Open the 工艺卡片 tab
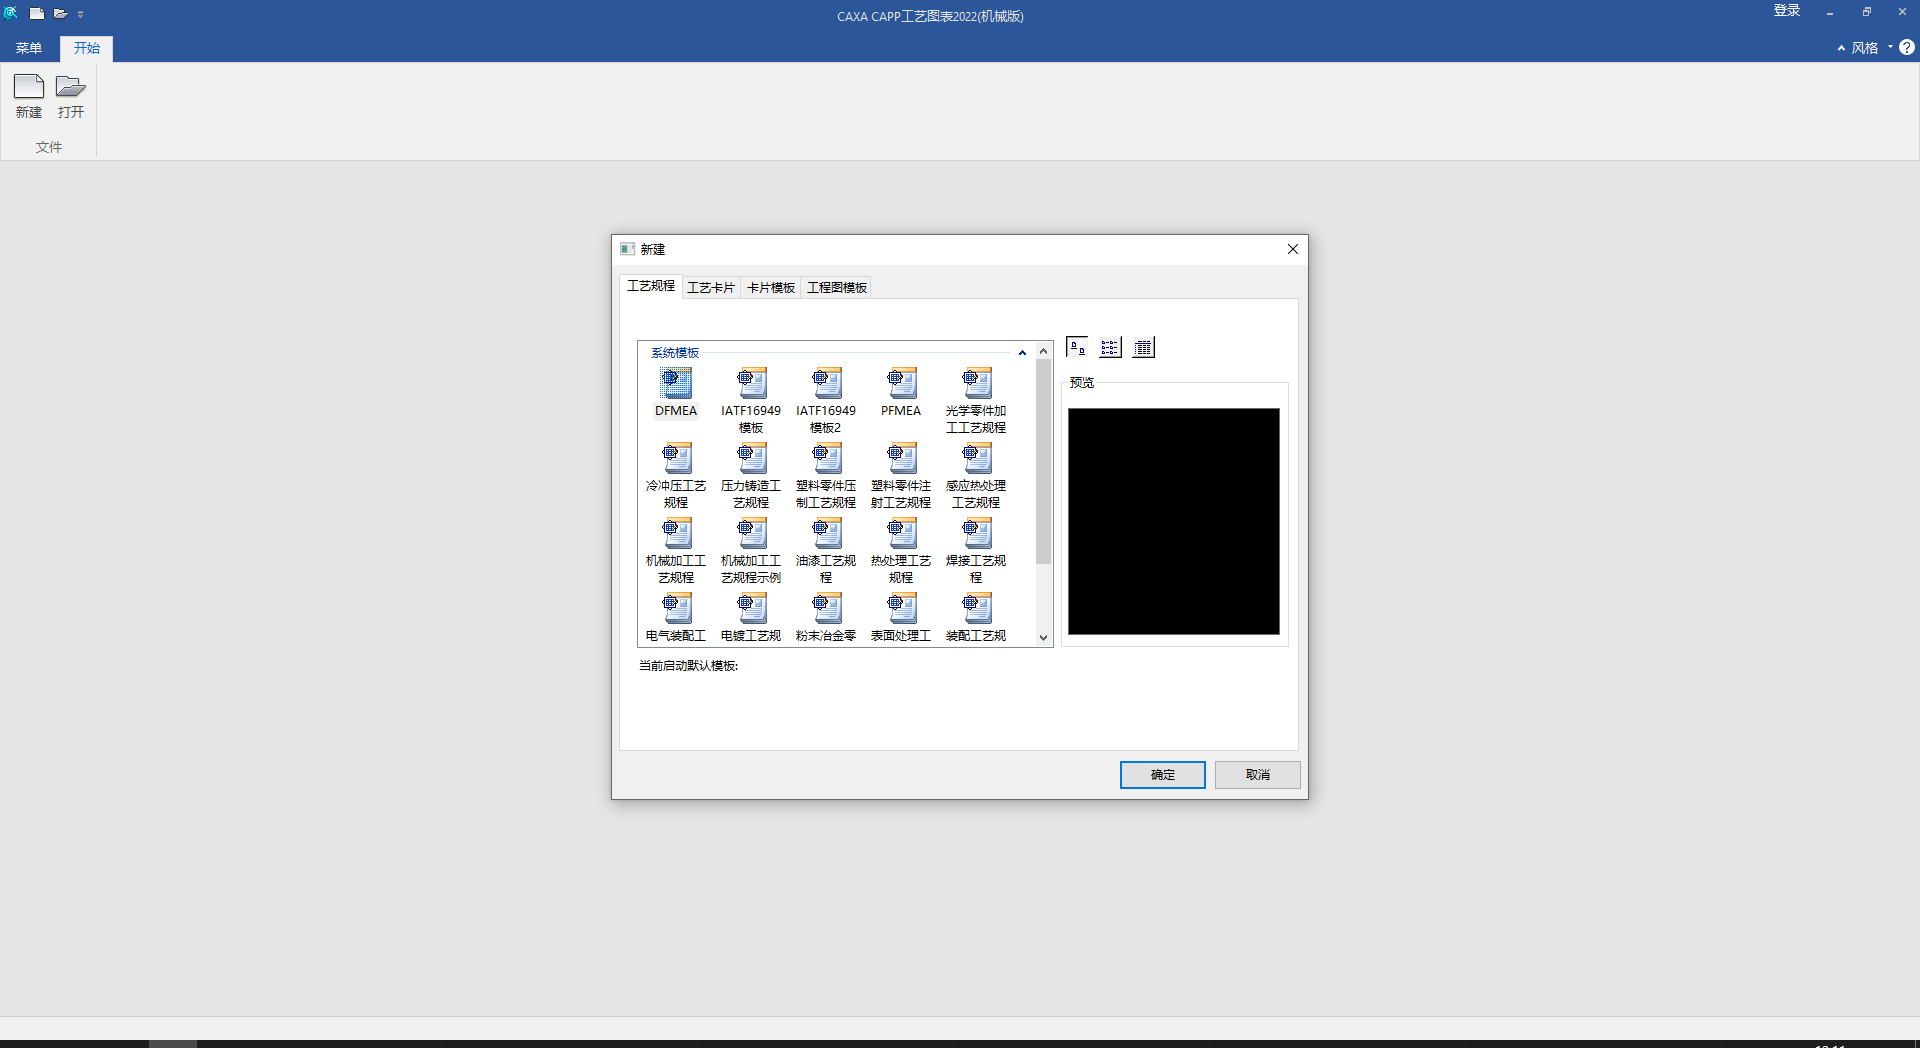 tap(711, 288)
